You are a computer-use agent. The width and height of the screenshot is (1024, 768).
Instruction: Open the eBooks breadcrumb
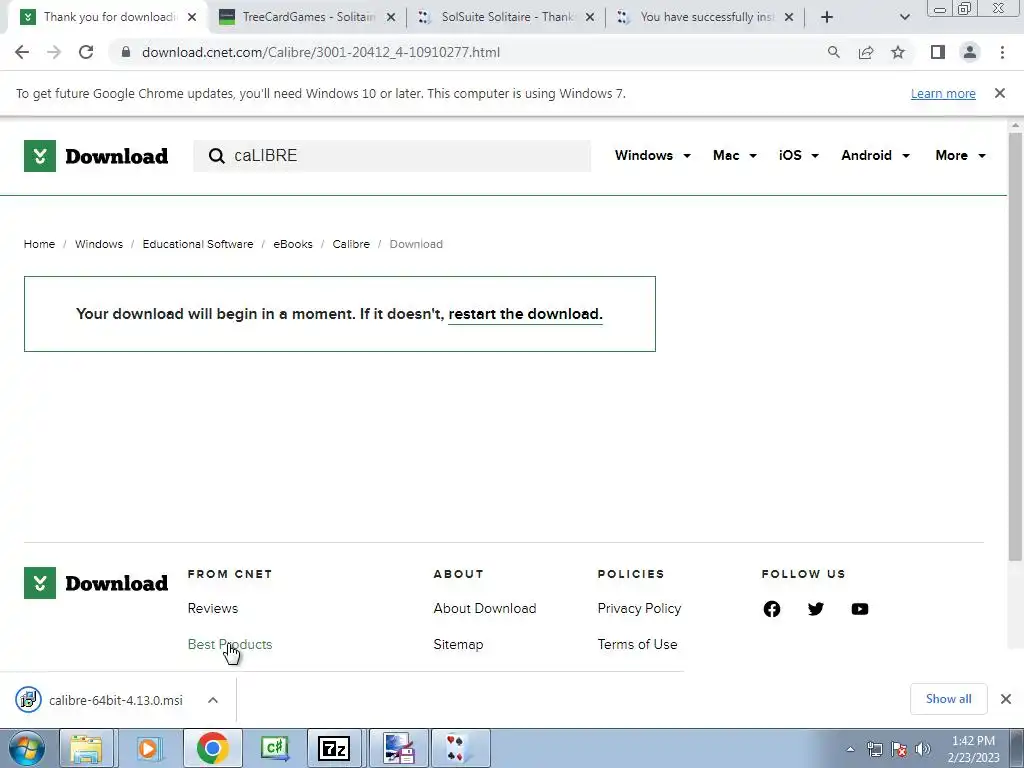click(293, 244)
